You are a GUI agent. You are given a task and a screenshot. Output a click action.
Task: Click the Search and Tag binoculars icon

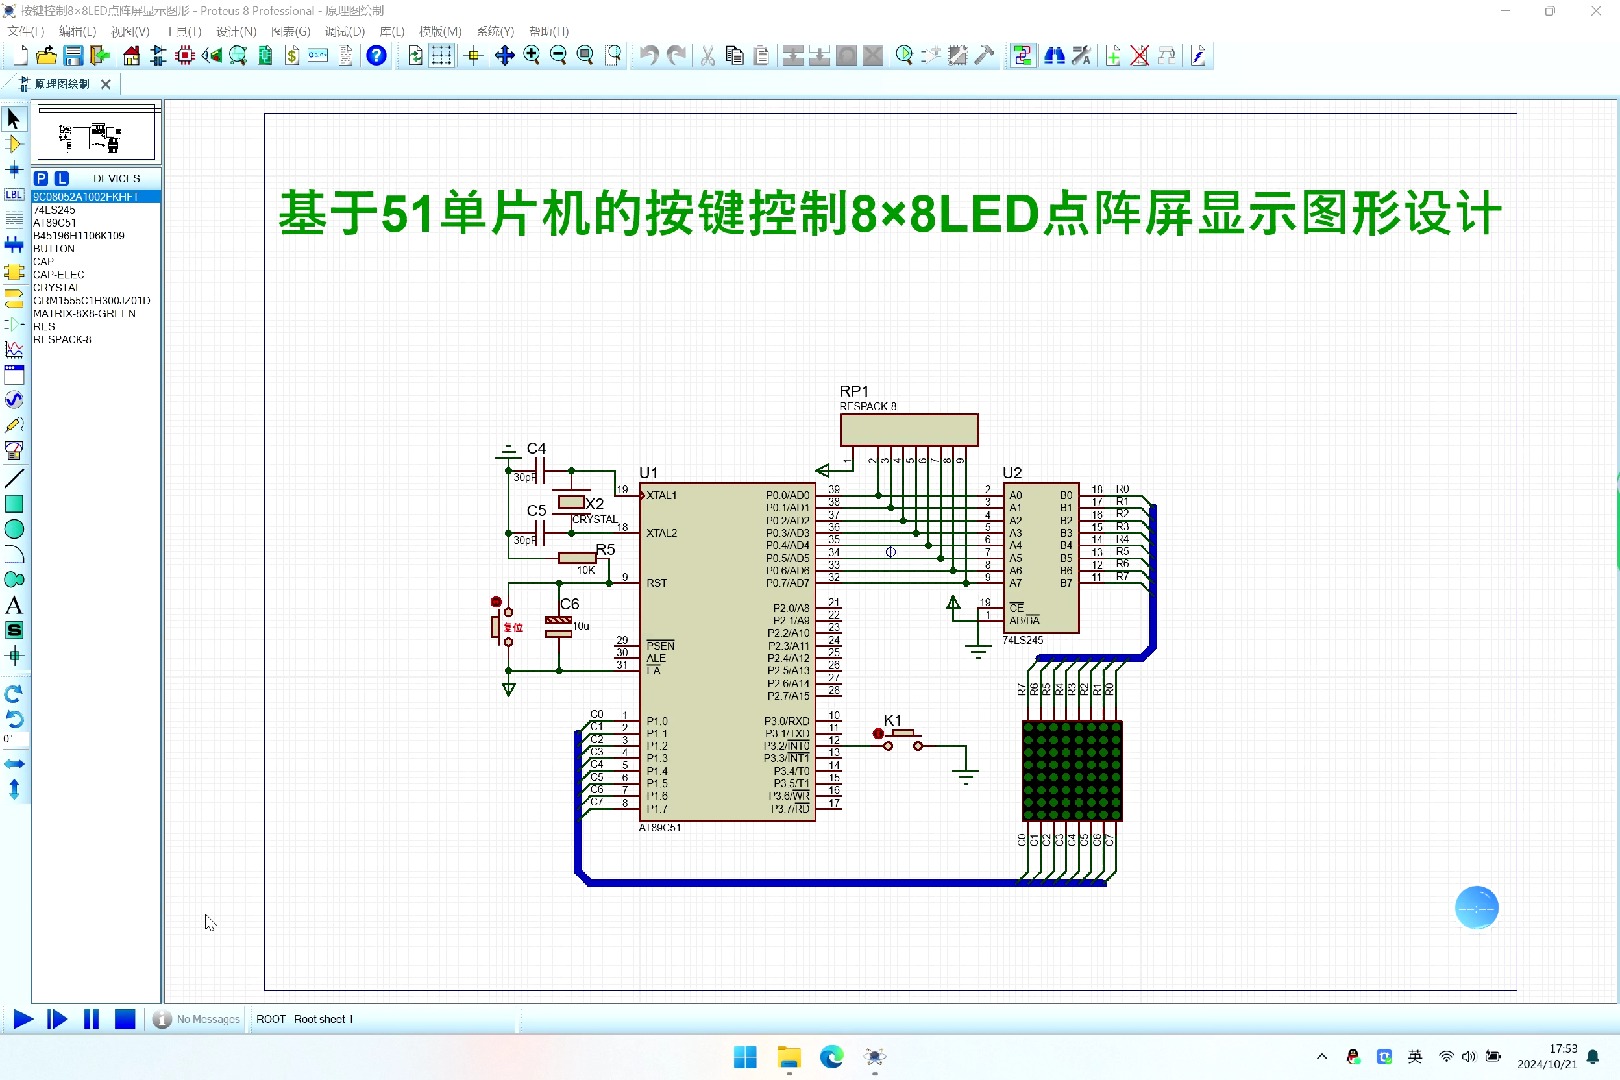pos(1054,56)
